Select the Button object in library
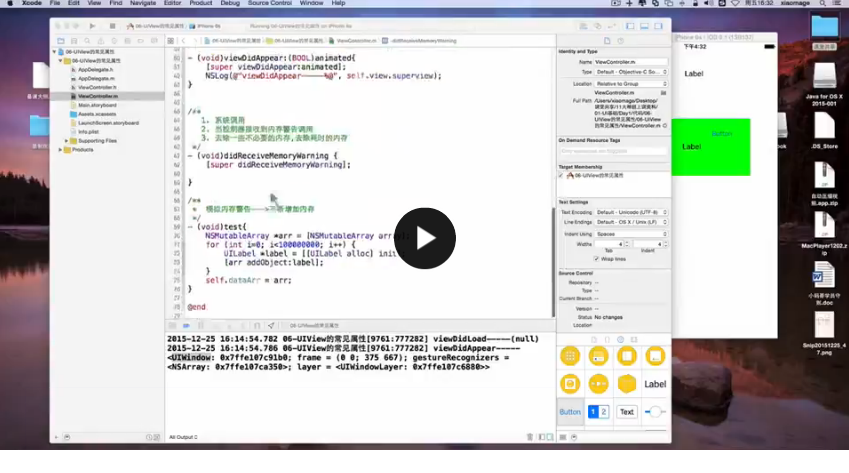 [570, 412]
